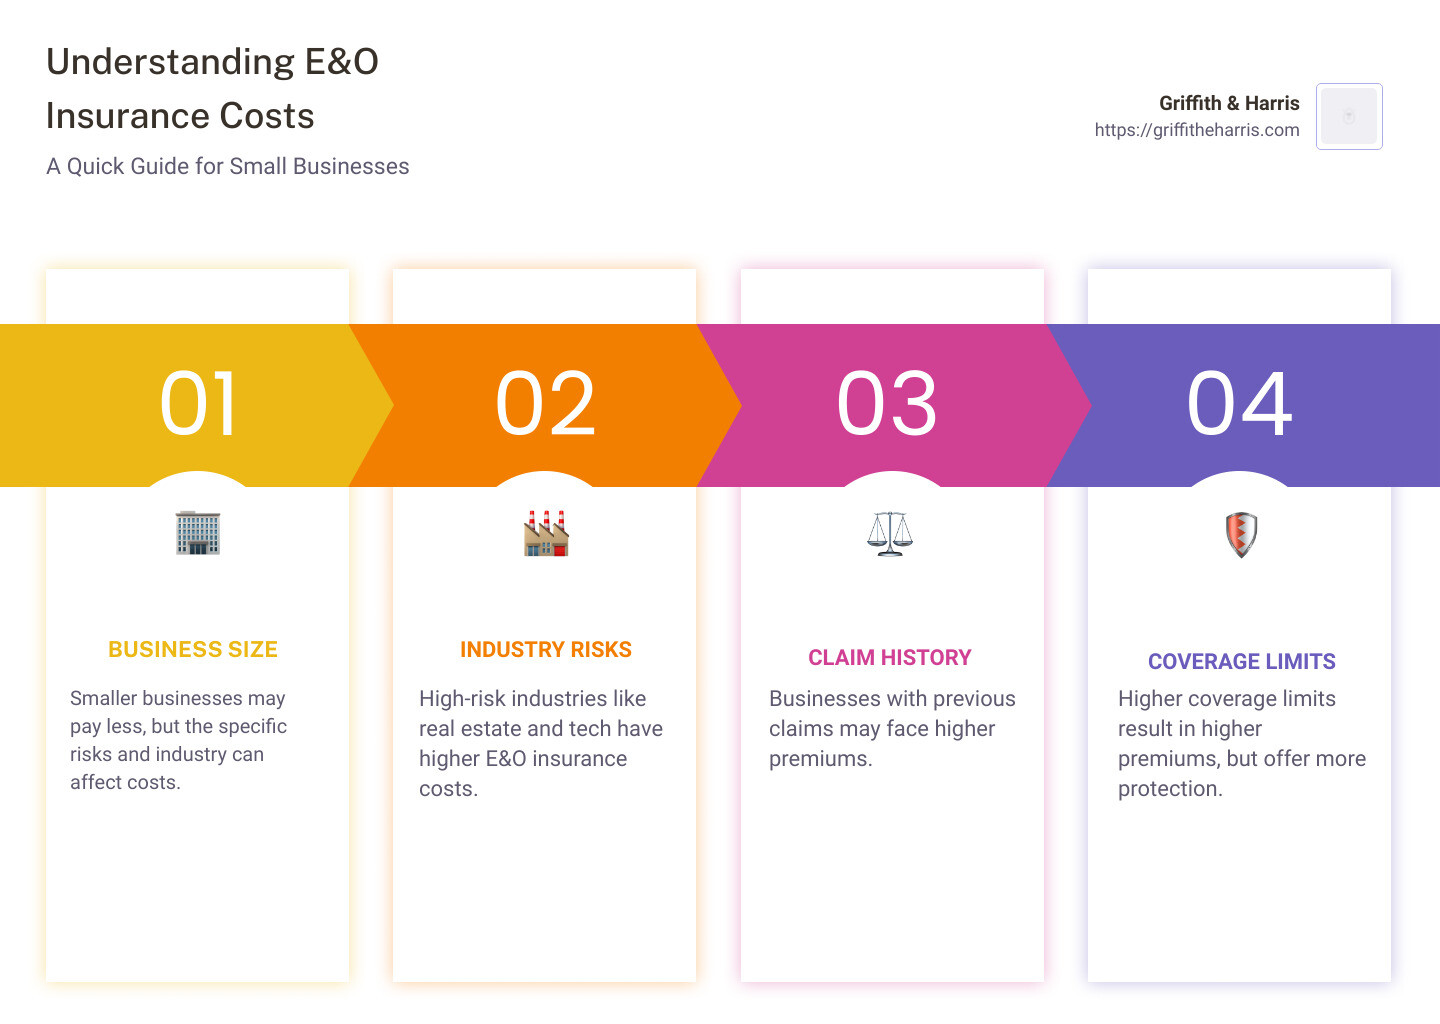The height and width of the screenshot is (1024, 1440).
Task: Click the red shield icon
Action: pos(1241,535)
